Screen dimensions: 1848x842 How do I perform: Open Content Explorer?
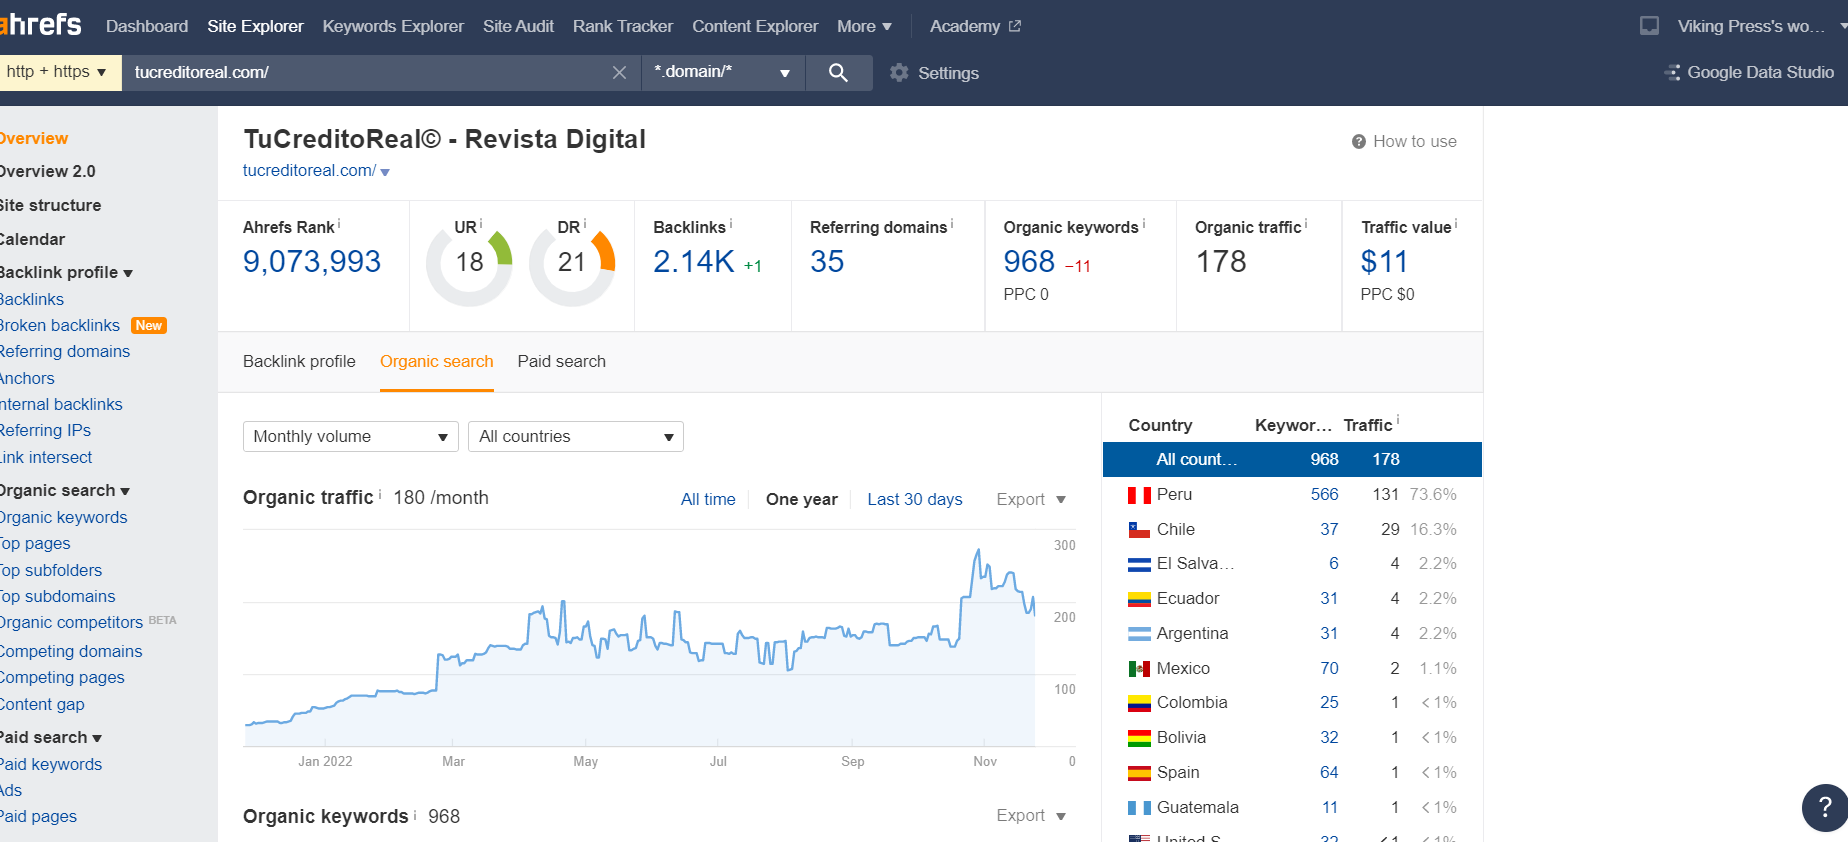(x=755, y=26)
